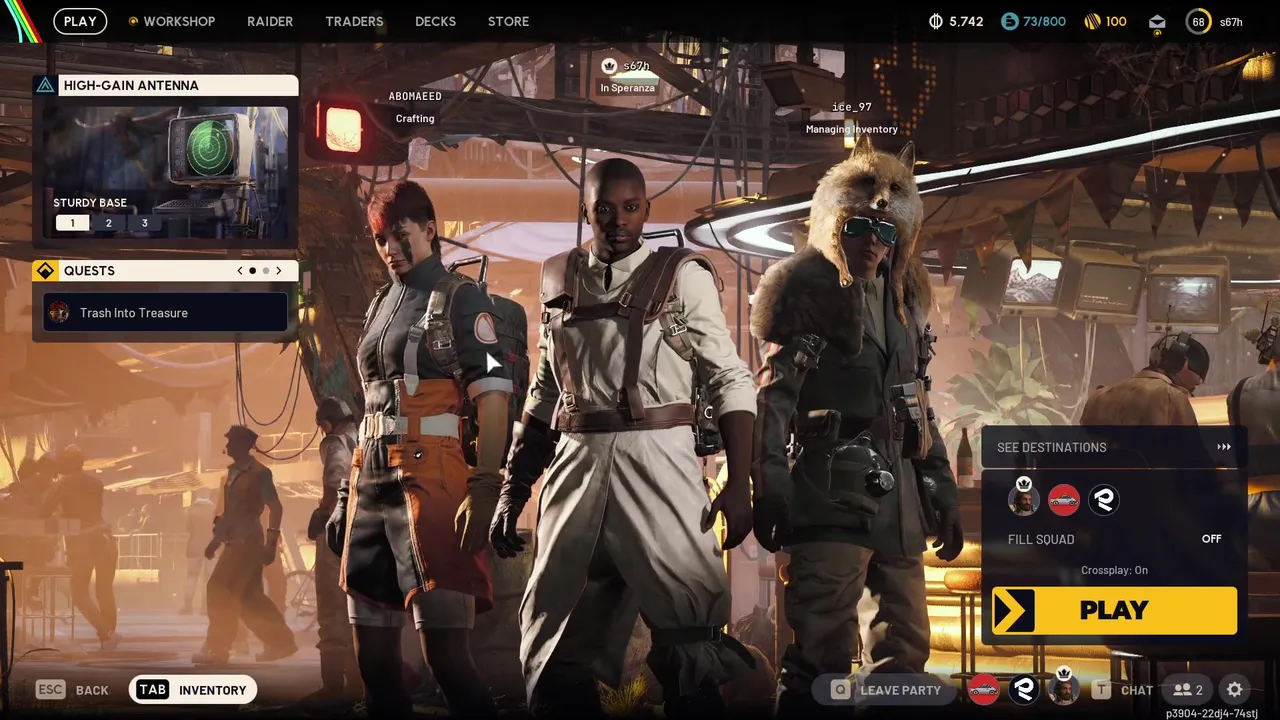Click the red car avatar in squad panel
This screenshot has width=1280, height=720.
1064,500
